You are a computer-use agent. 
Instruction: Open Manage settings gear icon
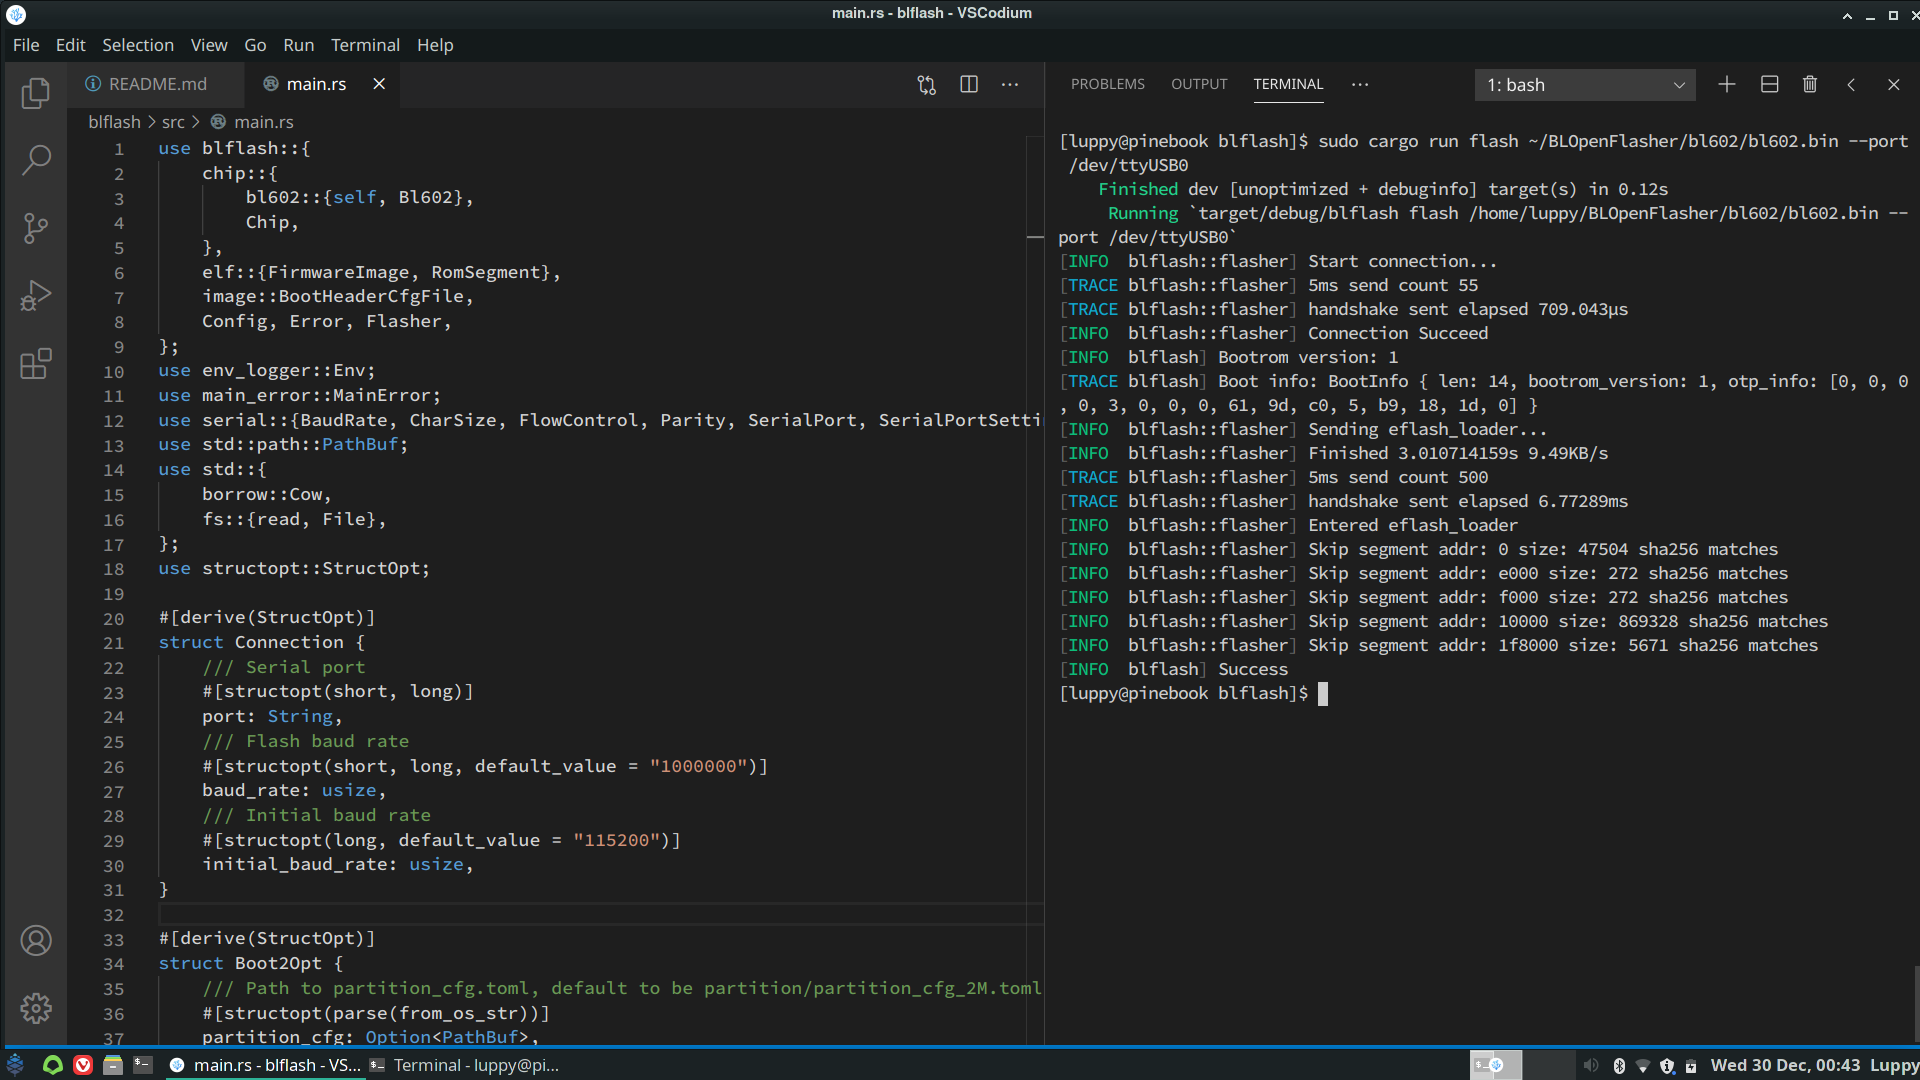[x=36, y=1008]
